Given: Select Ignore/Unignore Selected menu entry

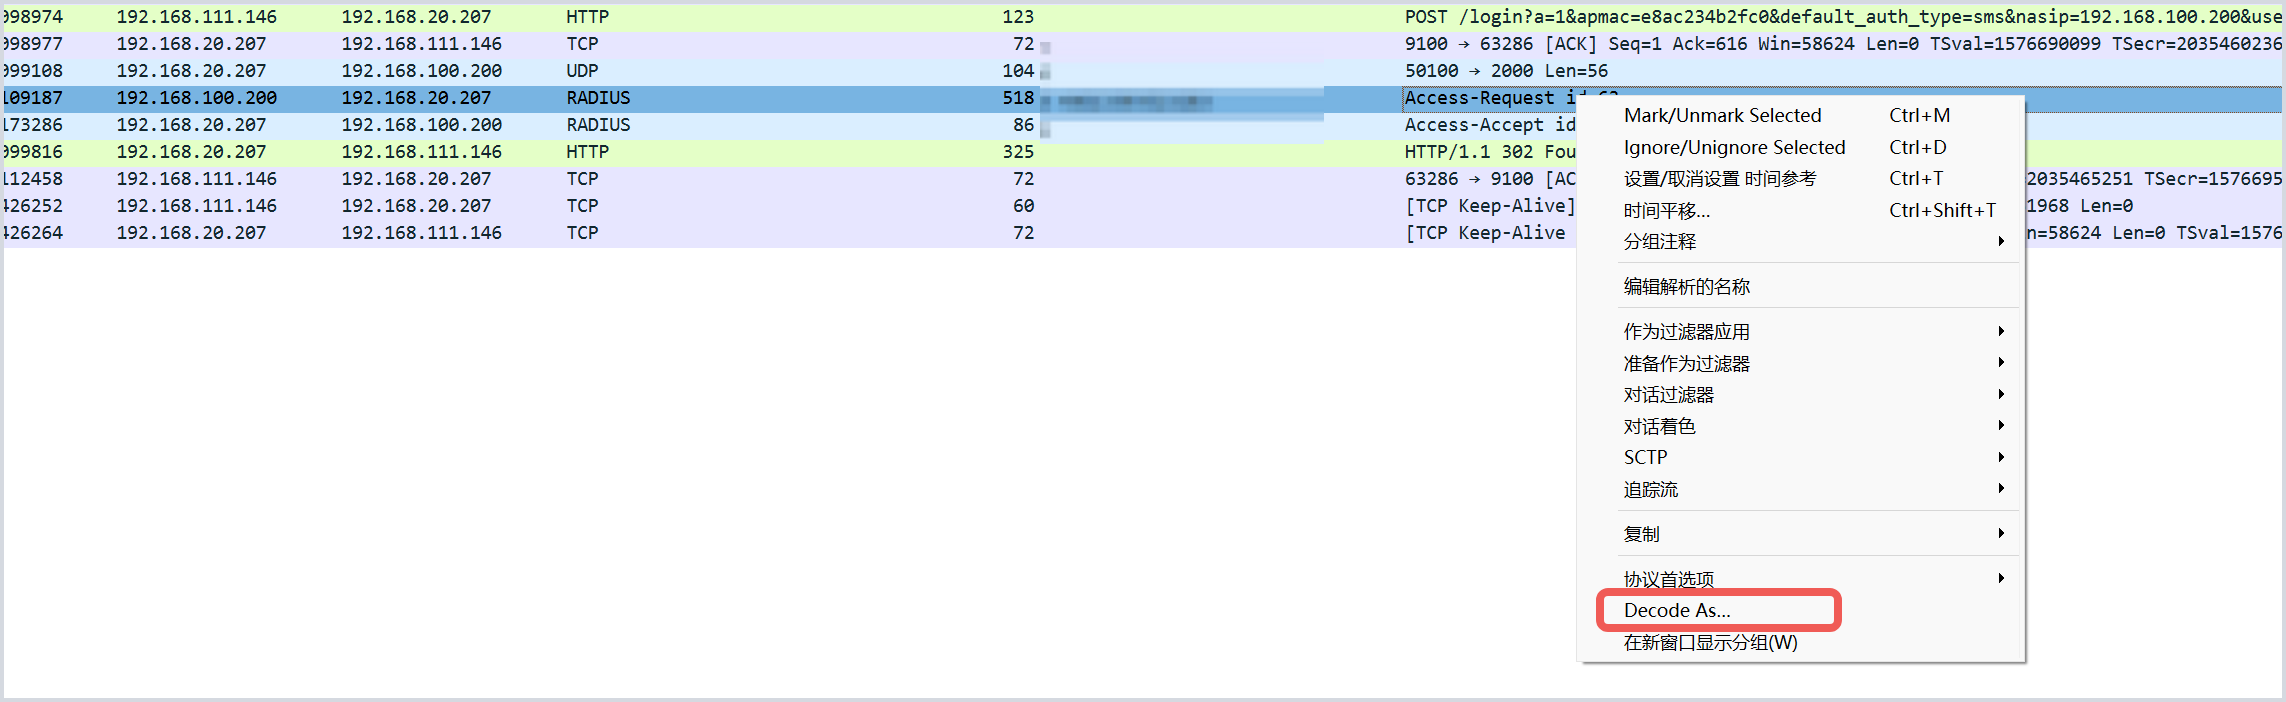Looking at the screenshot, I should pyautogui.click(x=1800, y=147).
